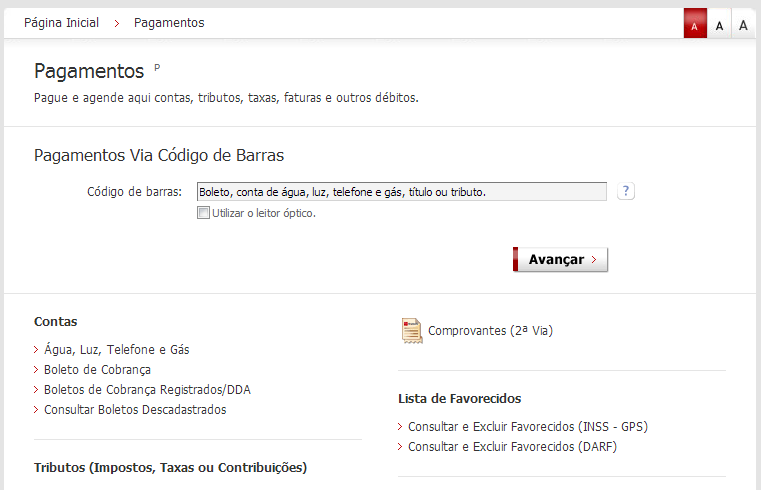This screenshot has width=761, height=490.
Task: Enable Utilizar o leitor óptico checkbox
Action: tap(204, 213)
